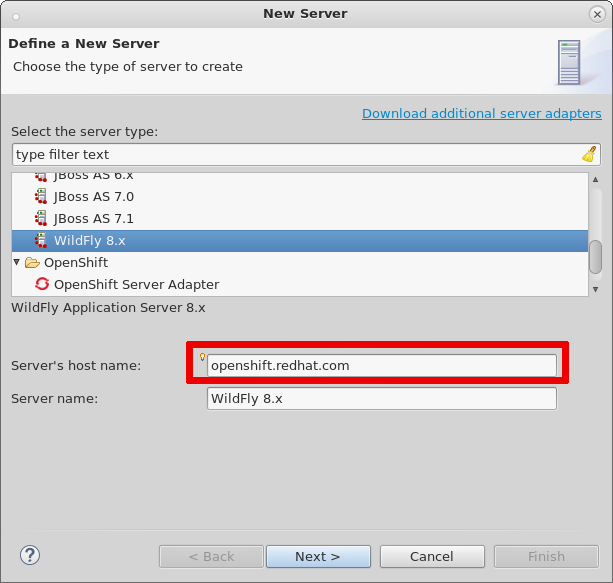The image size is (613, 583).
Task: Click the Server name input field
Action: point(382,398)
